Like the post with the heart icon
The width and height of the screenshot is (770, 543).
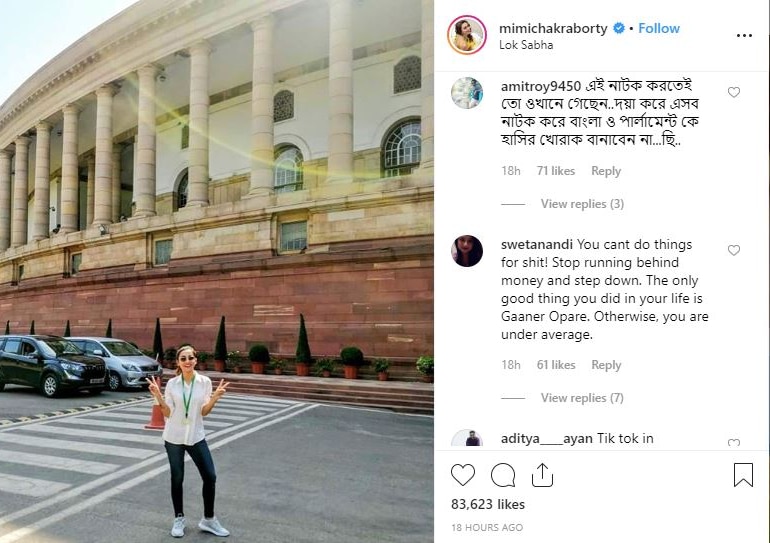point(463,475)
